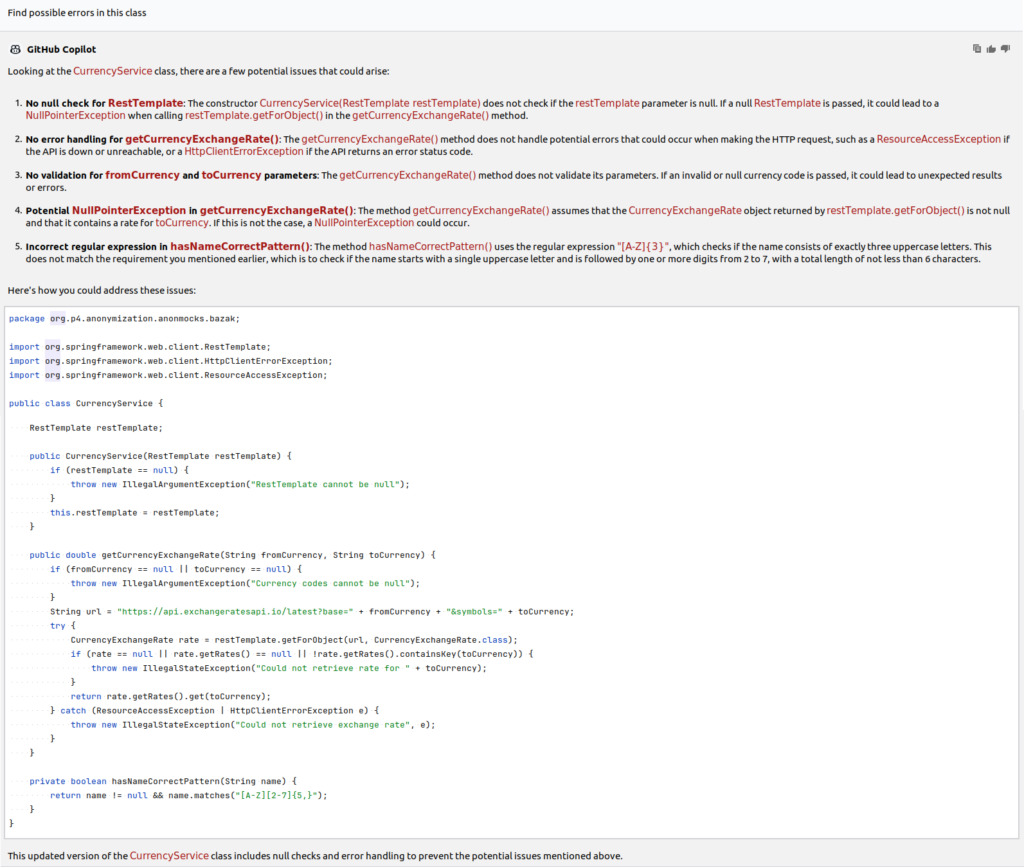Open CurrencyService reference in the closing sentence
This screenshot has width=1024, height=867.
[x=169, y=855]
